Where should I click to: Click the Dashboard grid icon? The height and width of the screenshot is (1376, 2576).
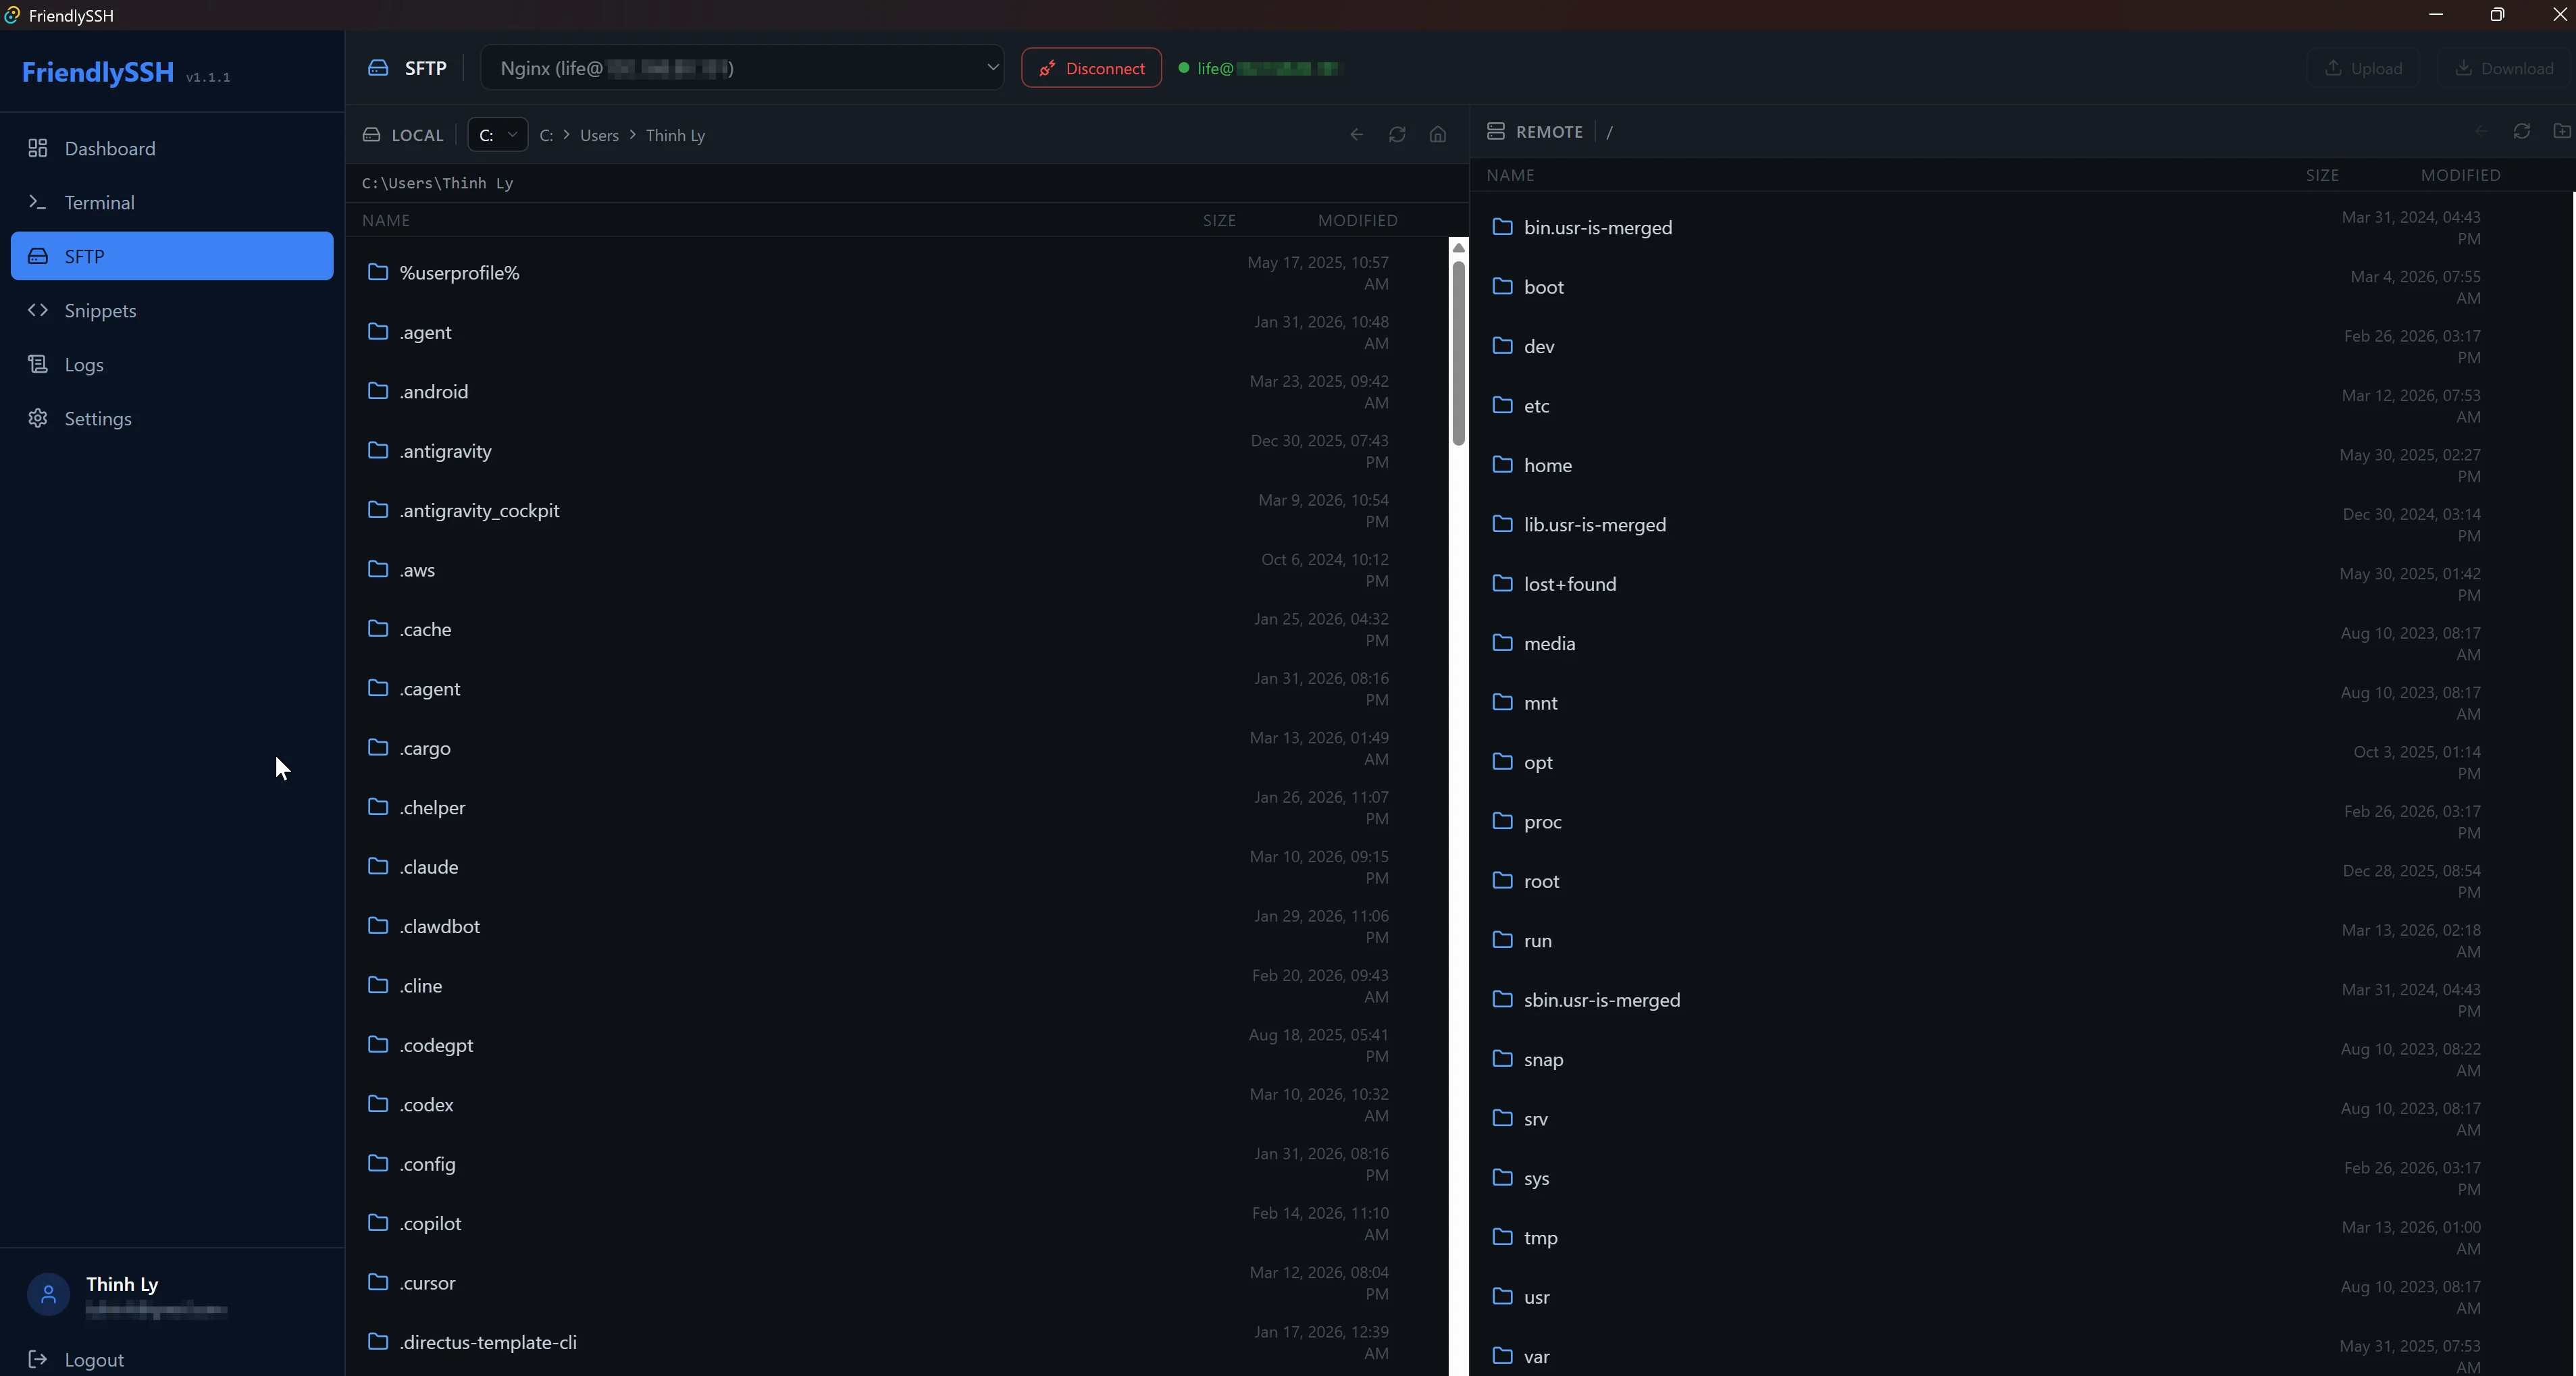coord(38,148)
